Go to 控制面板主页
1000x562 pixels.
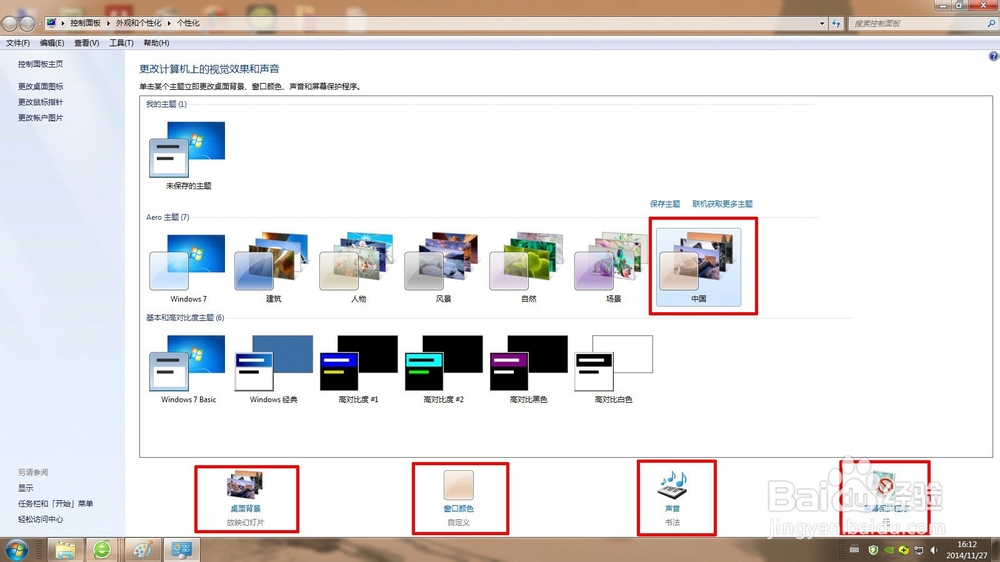(x=40, y=64)
